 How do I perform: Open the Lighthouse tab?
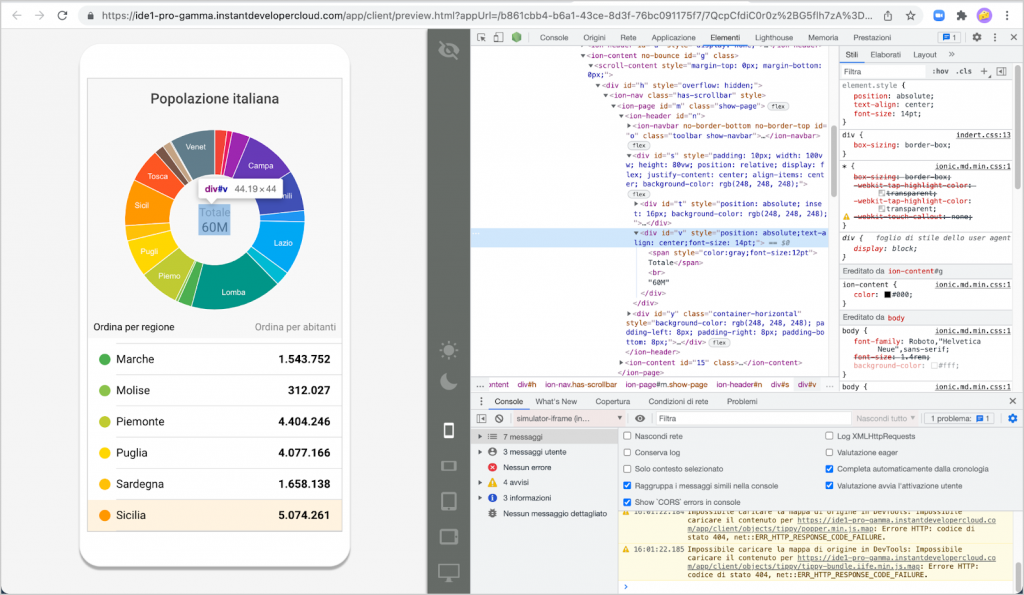tap(774, 37)
